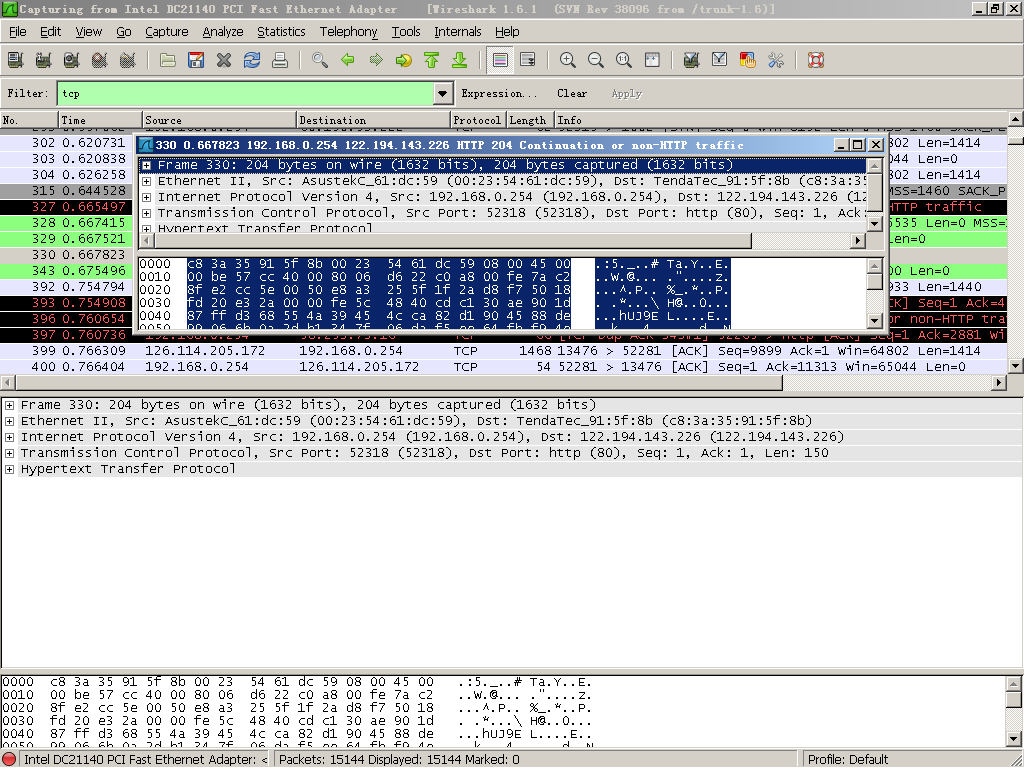Screen dimensions: 1024x768
Task: Select packet row 400 in list
Action: [503, 367]
